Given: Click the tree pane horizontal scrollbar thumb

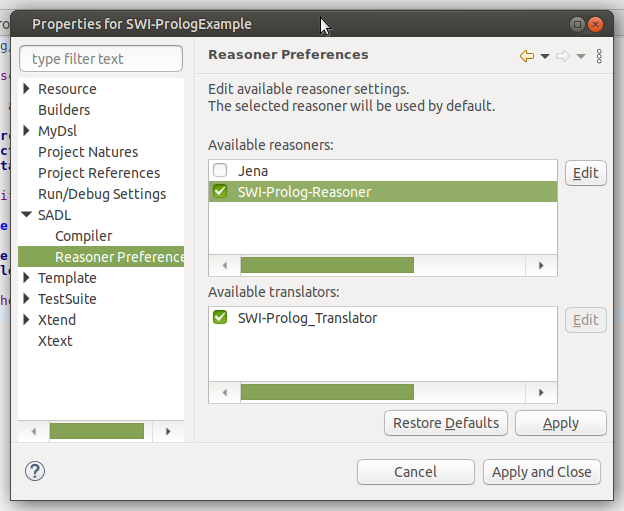Looking at the screenshot, I should pos(97,431).
